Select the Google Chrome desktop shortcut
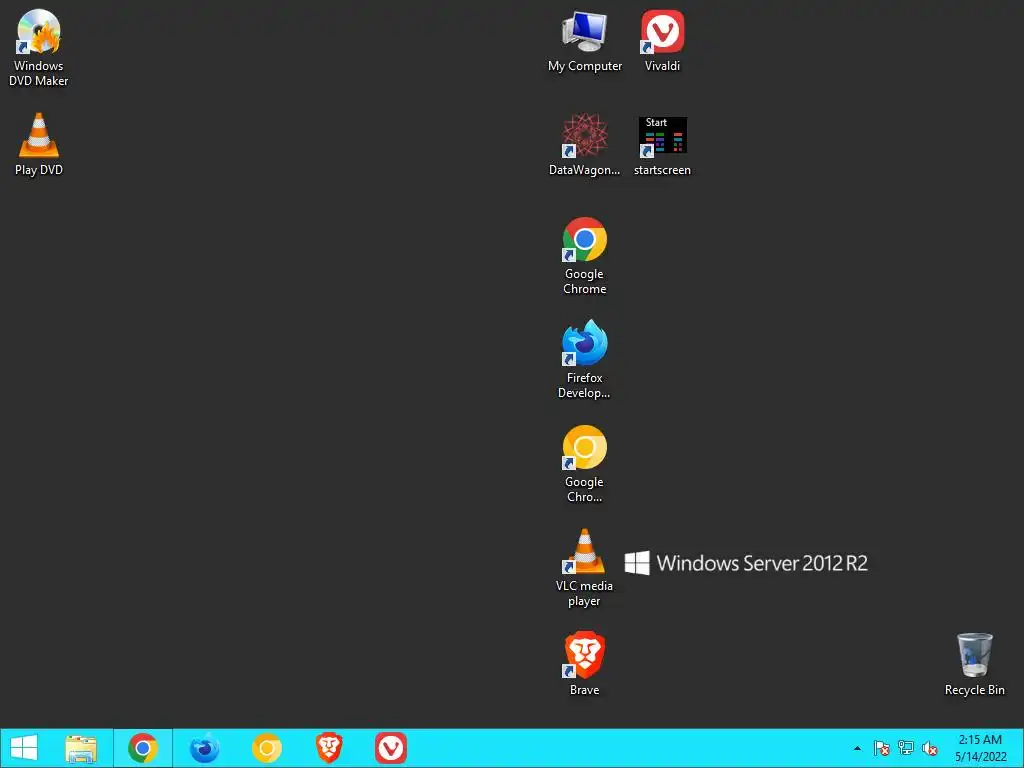1024x768 pixels. [584, 255]
